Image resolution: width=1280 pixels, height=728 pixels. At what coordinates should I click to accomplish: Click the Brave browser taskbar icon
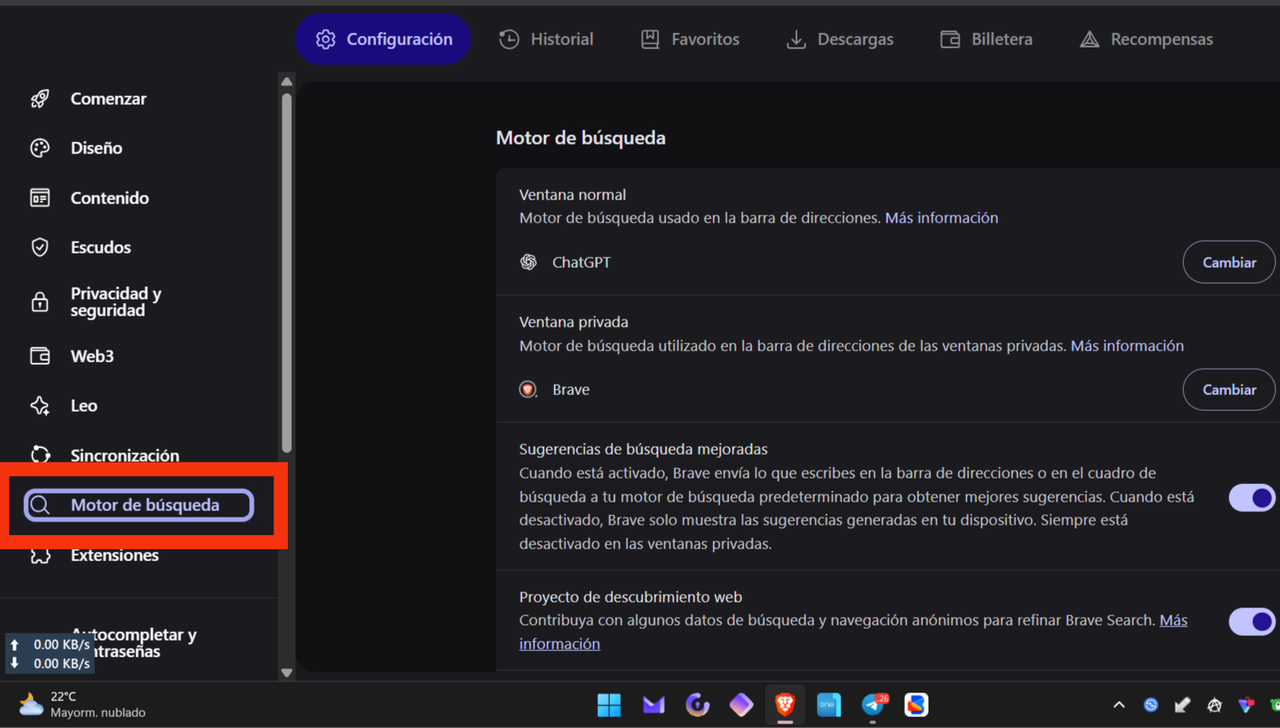coord(785,705)
